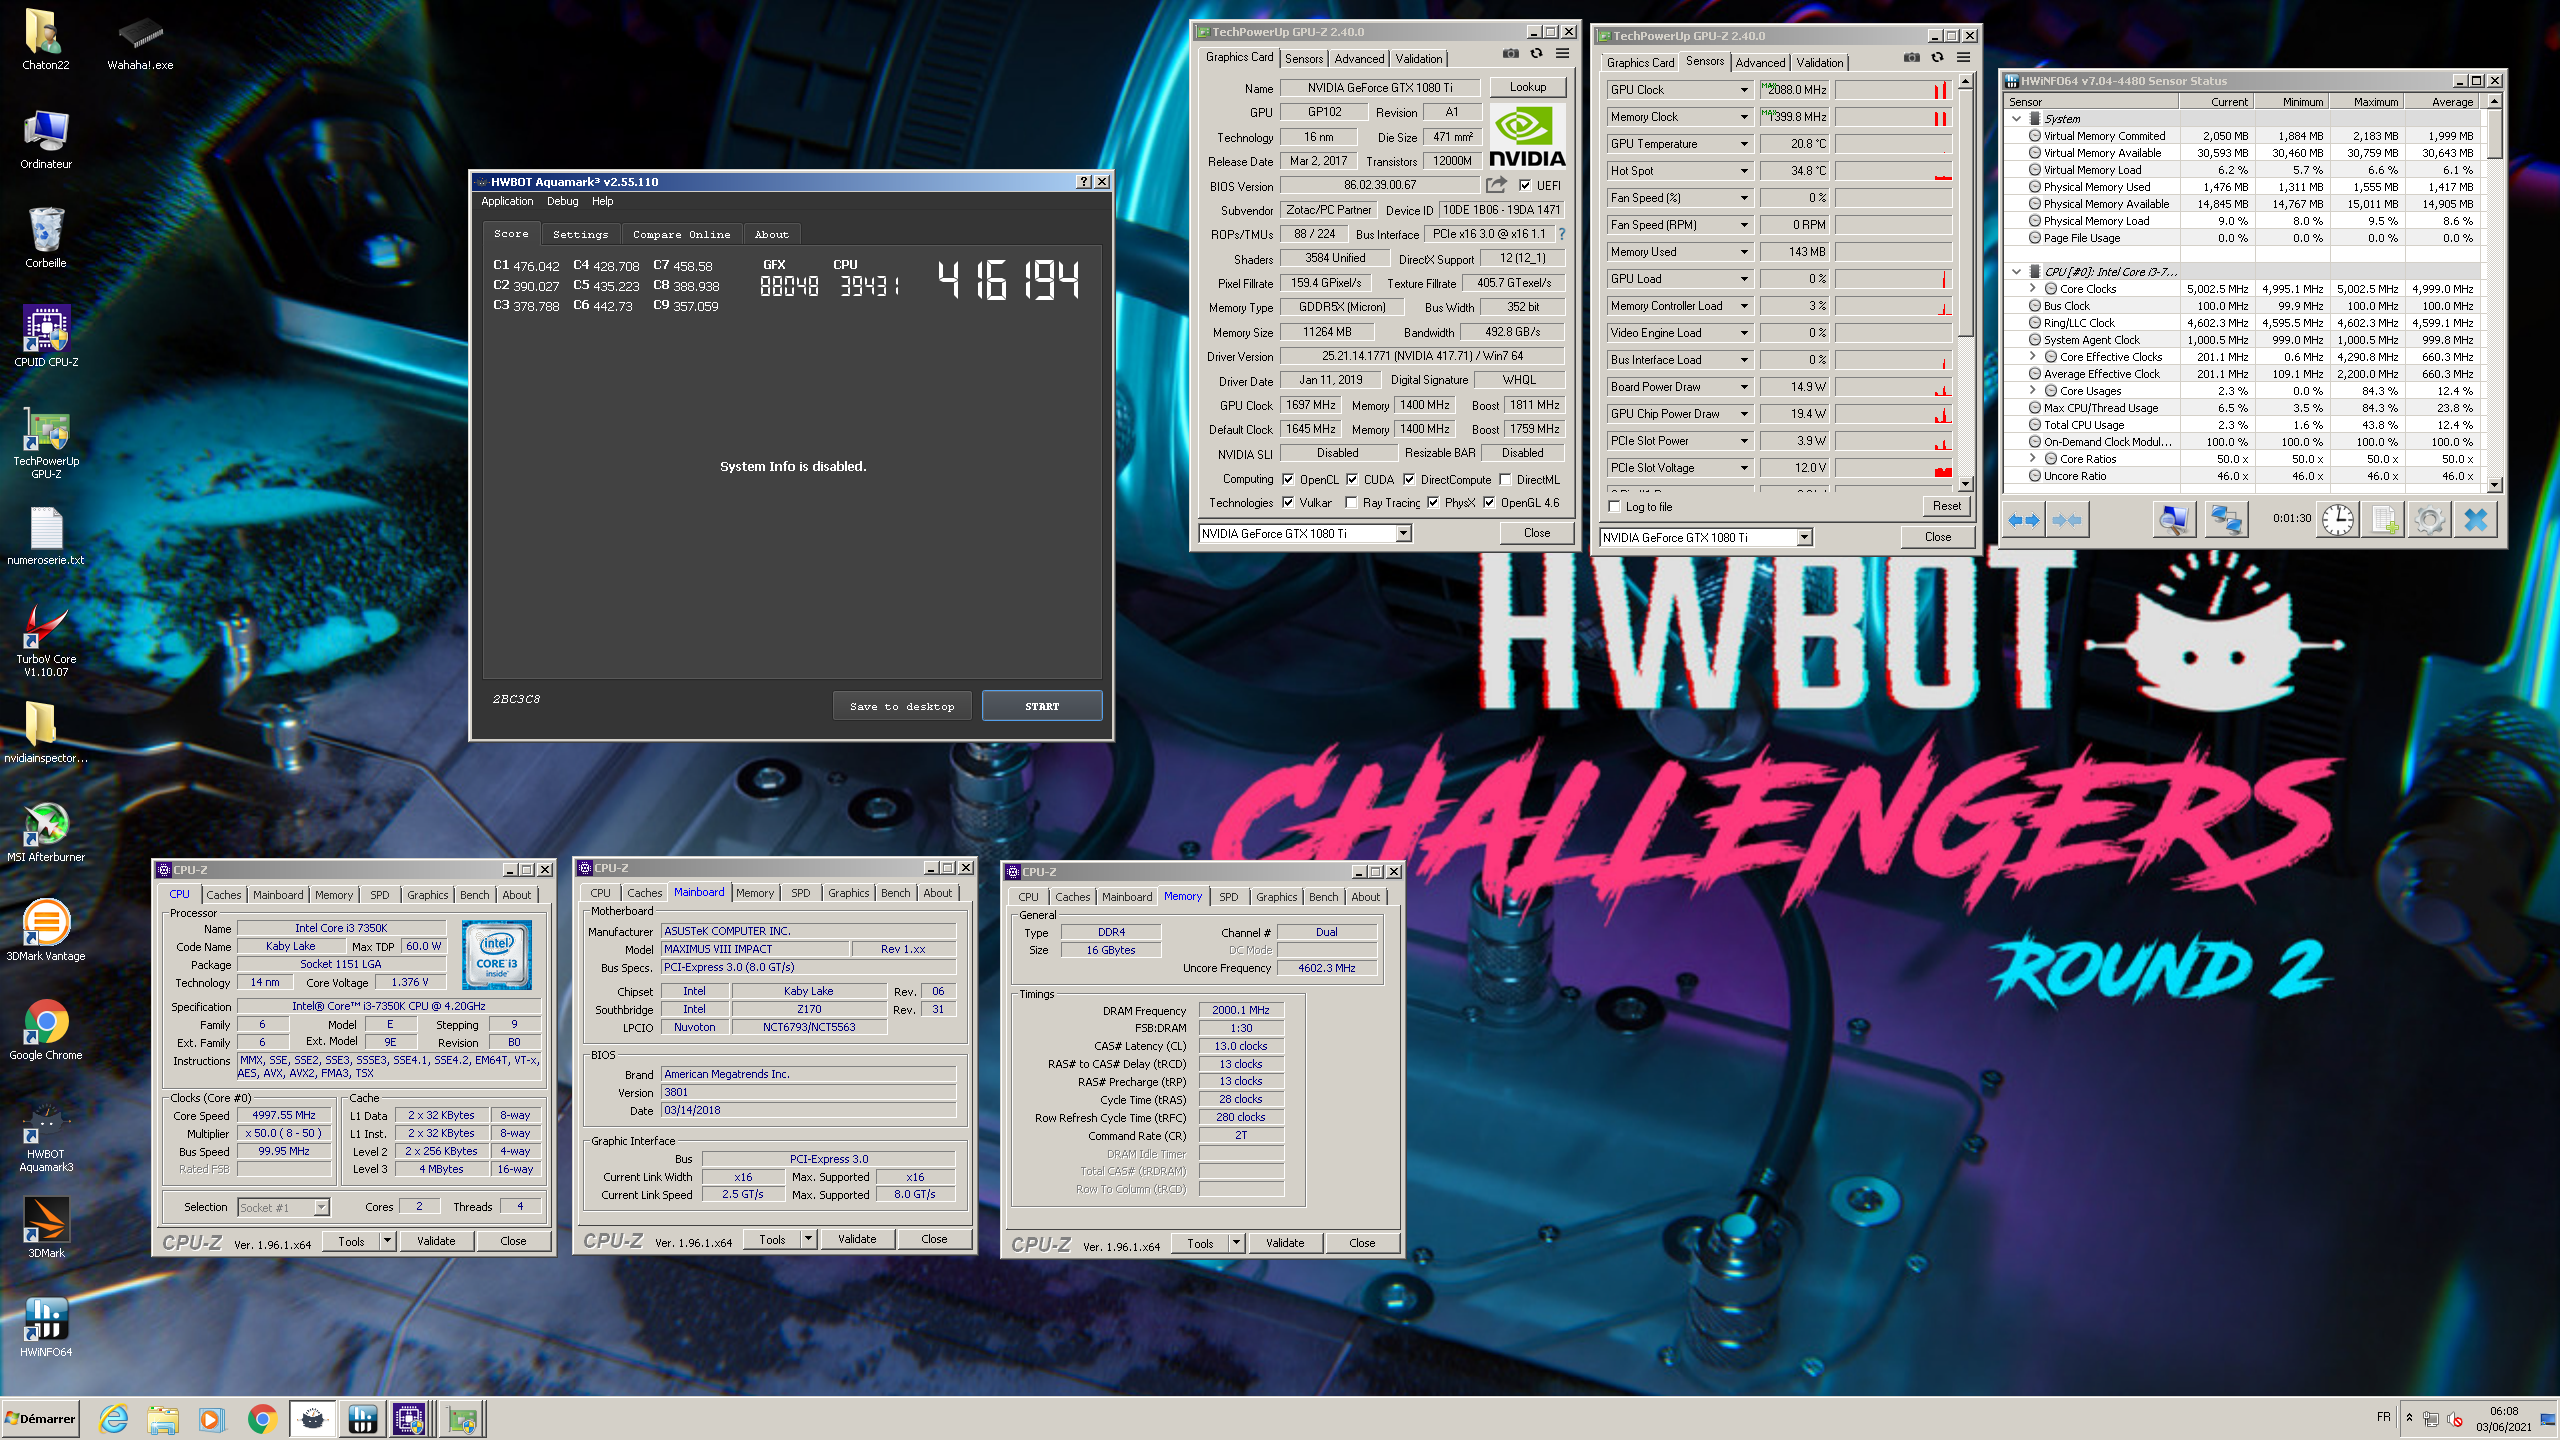
Task: Toggle the DirectML checkbox
Action: pos(1505,479)
